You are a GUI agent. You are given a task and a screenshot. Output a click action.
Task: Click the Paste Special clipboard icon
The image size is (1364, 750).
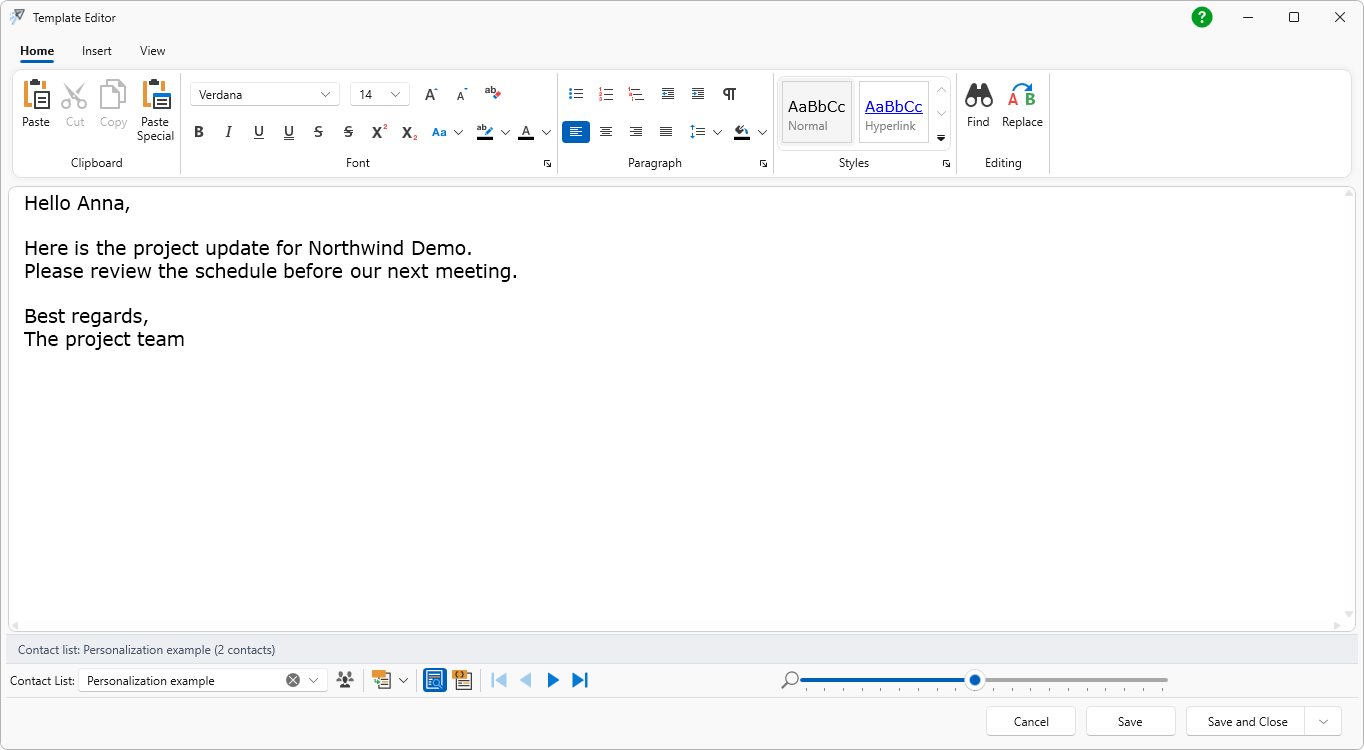156,95
